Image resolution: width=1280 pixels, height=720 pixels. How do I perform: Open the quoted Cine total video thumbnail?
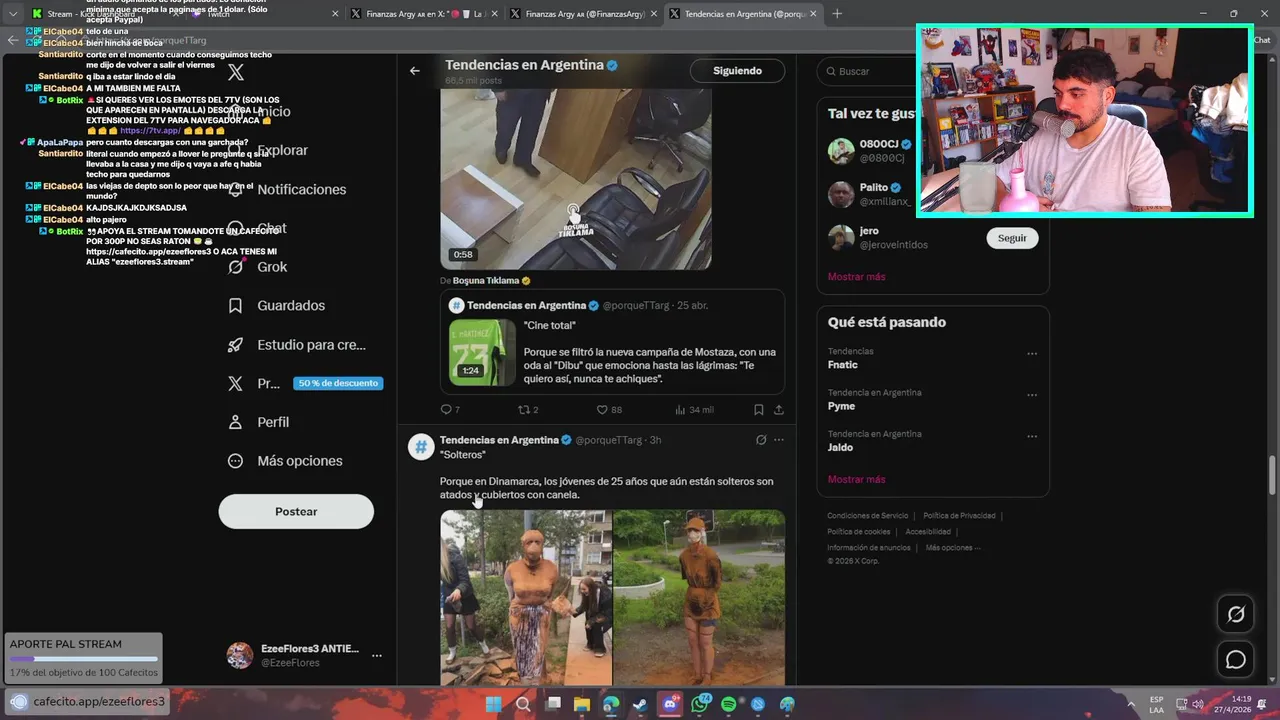click(482, 352)
